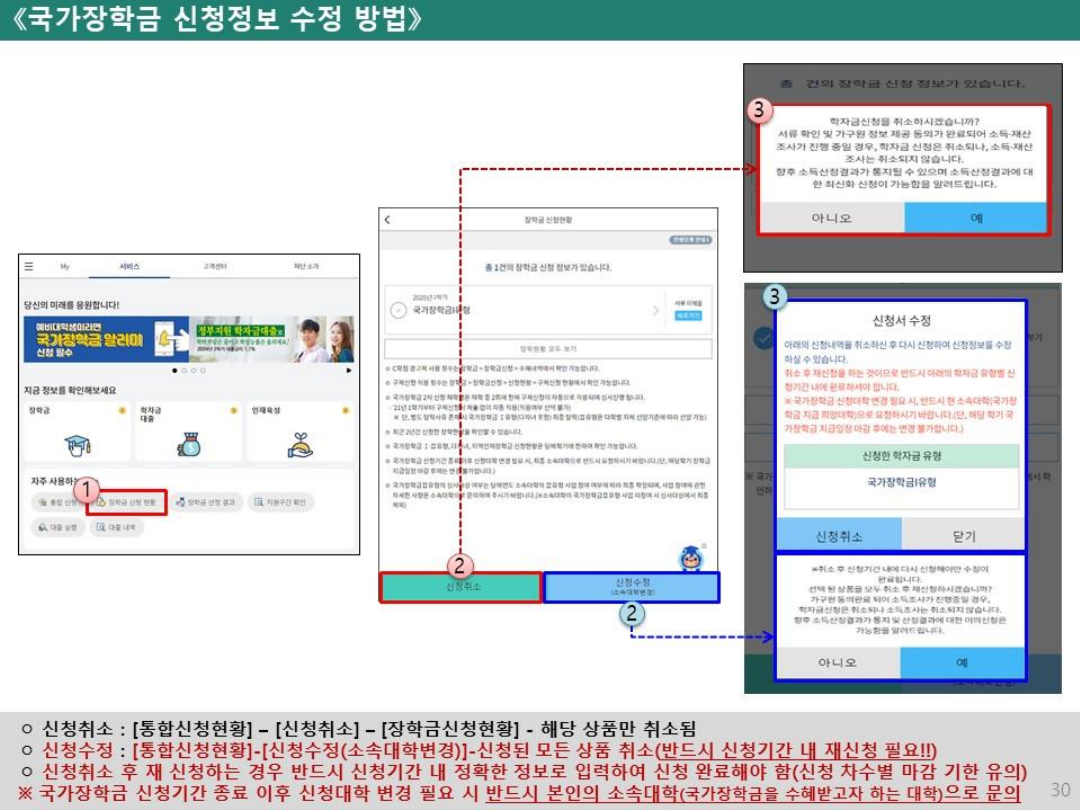
Task: Click the 신청수정 (소속대학변경) button
Action: click(x=632, y=588)
